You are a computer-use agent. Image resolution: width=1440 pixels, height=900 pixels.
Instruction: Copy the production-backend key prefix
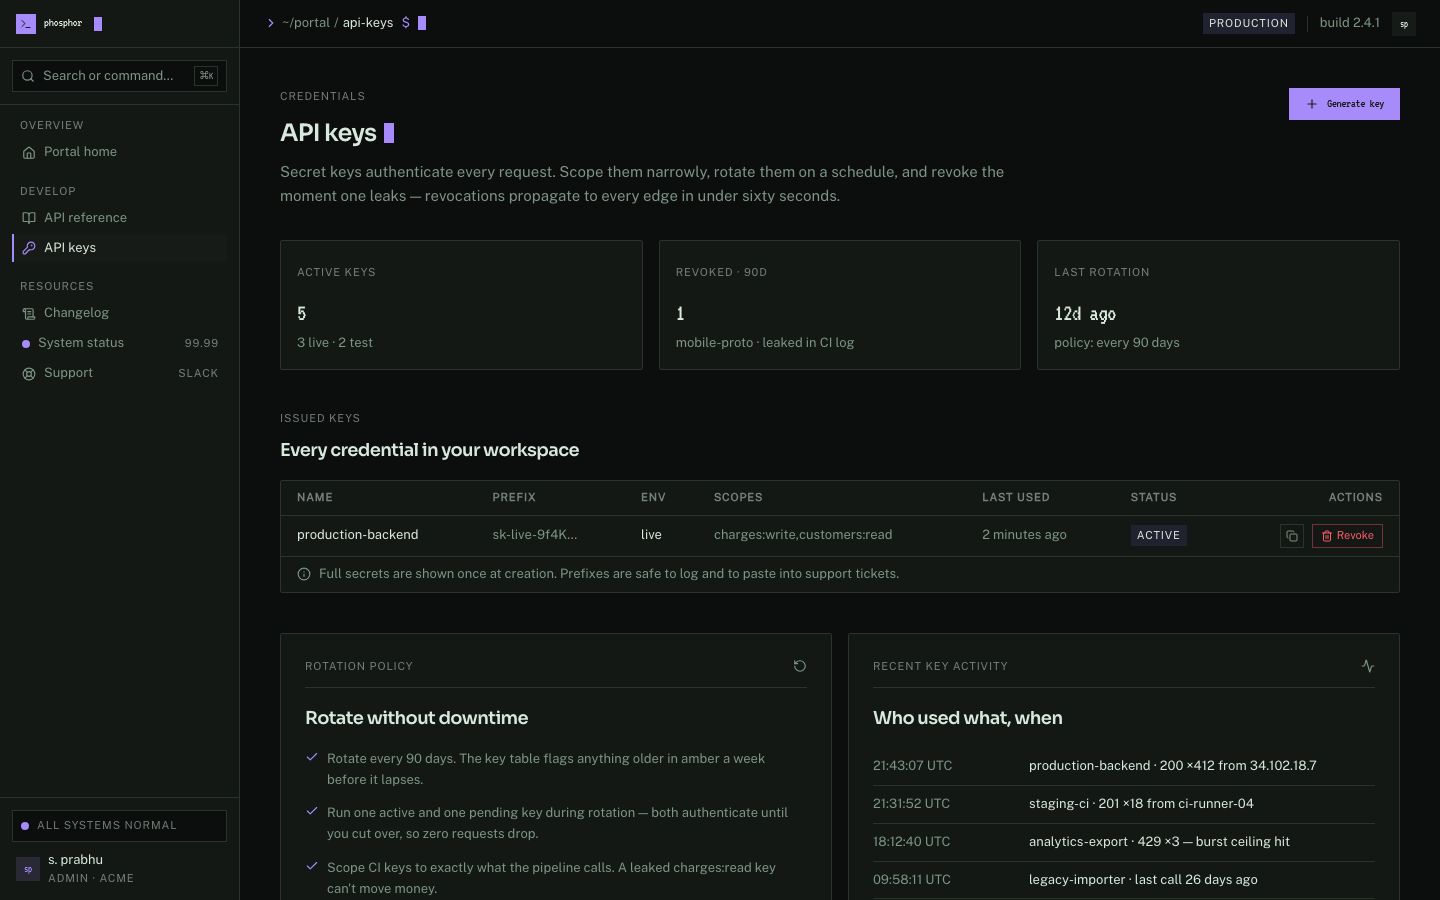pyautogui.click(x=1292, y=536)
